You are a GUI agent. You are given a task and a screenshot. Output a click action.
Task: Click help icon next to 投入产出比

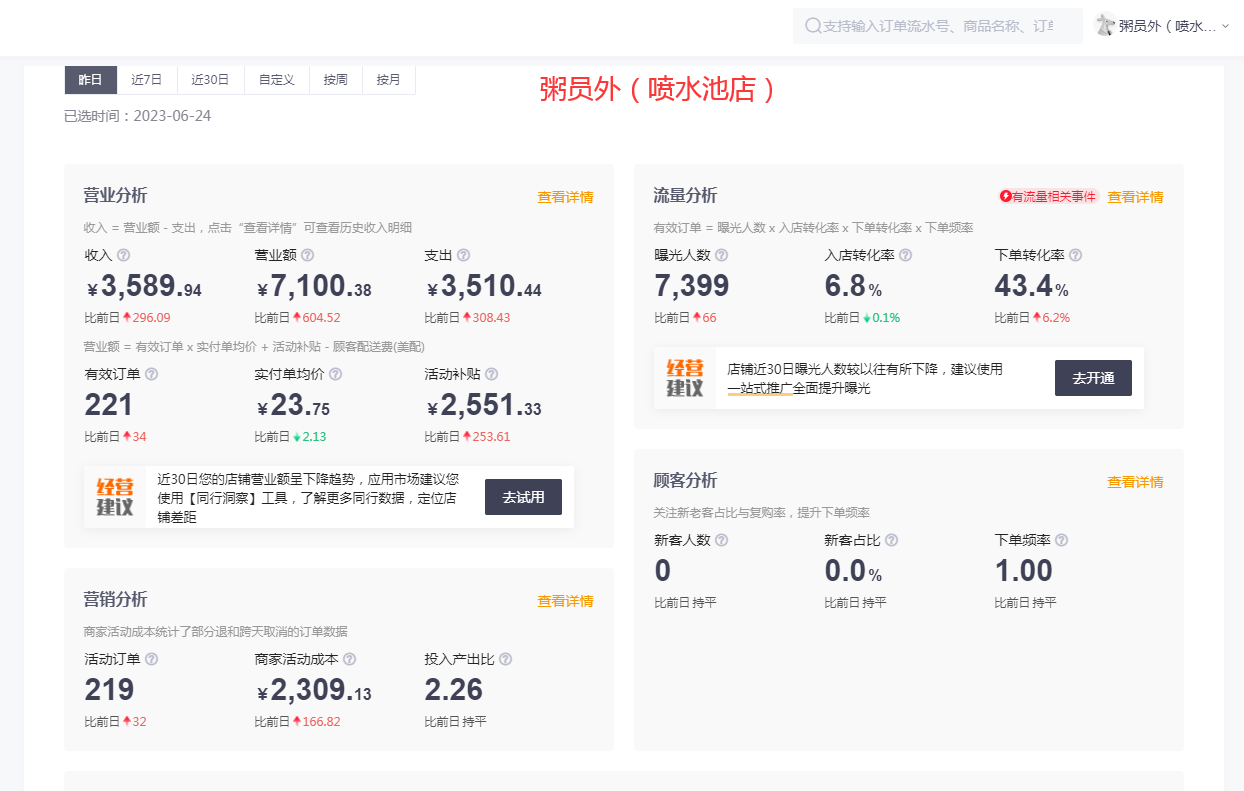click(x=506, y=659)
